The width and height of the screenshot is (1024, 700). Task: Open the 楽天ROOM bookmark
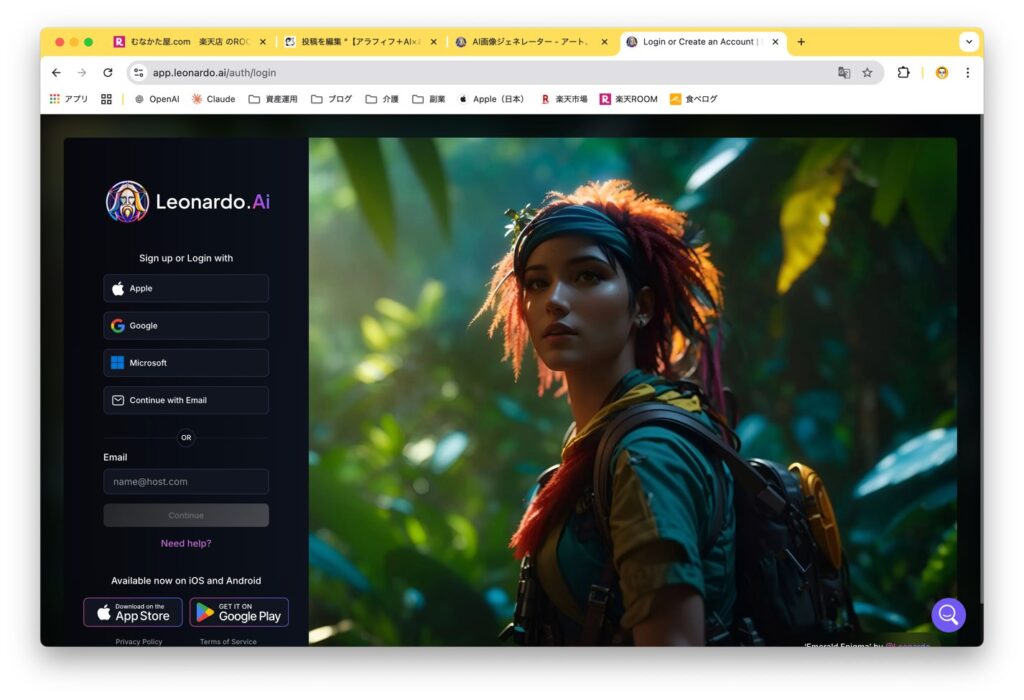pyautogui.click(x=629, y=99)
